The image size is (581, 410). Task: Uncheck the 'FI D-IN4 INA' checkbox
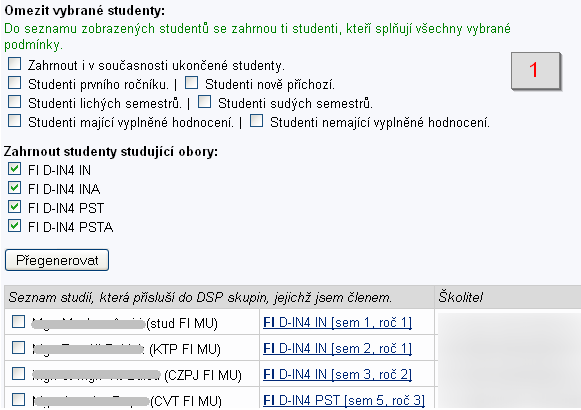14,188
